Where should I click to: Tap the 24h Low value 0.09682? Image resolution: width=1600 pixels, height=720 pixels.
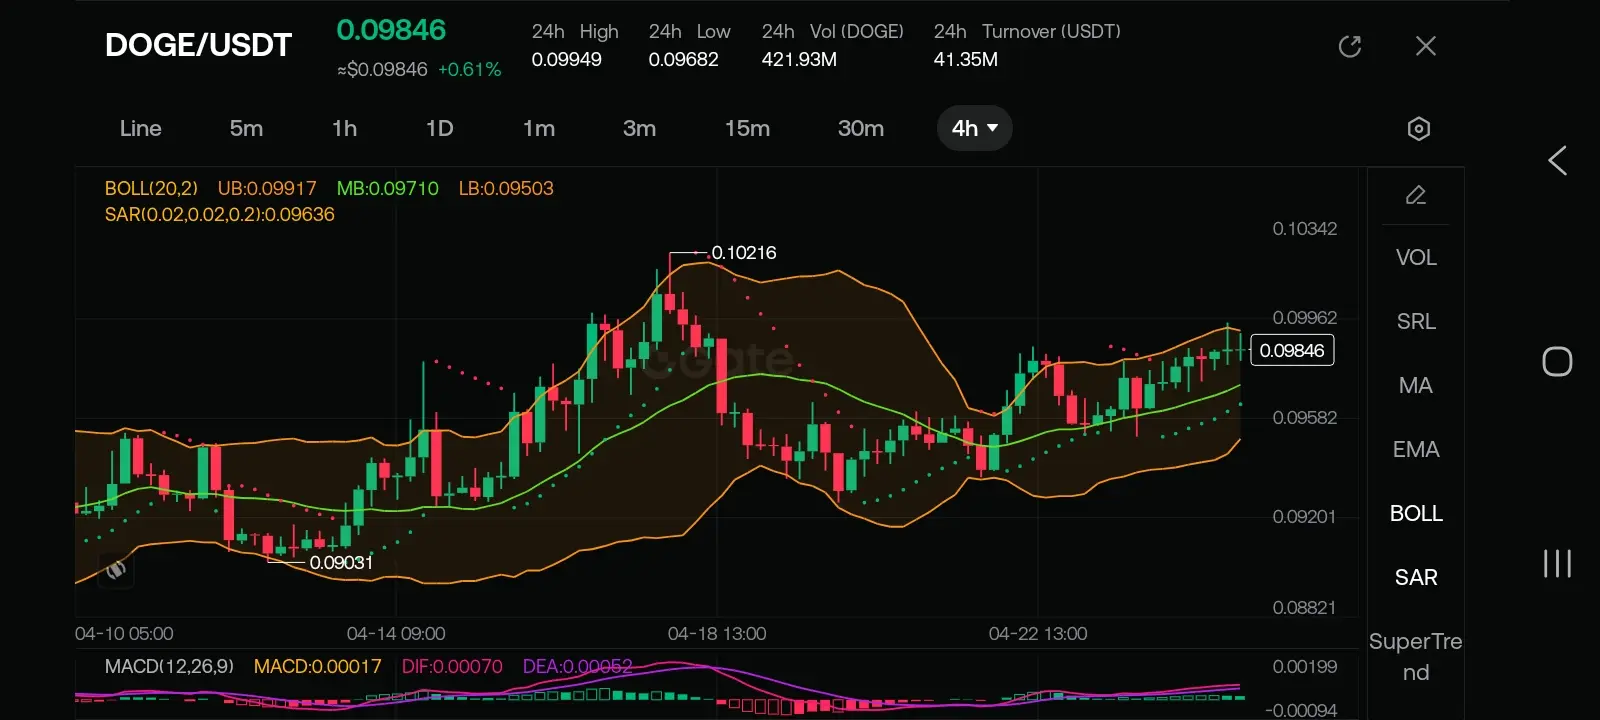[x=684, y=60]
